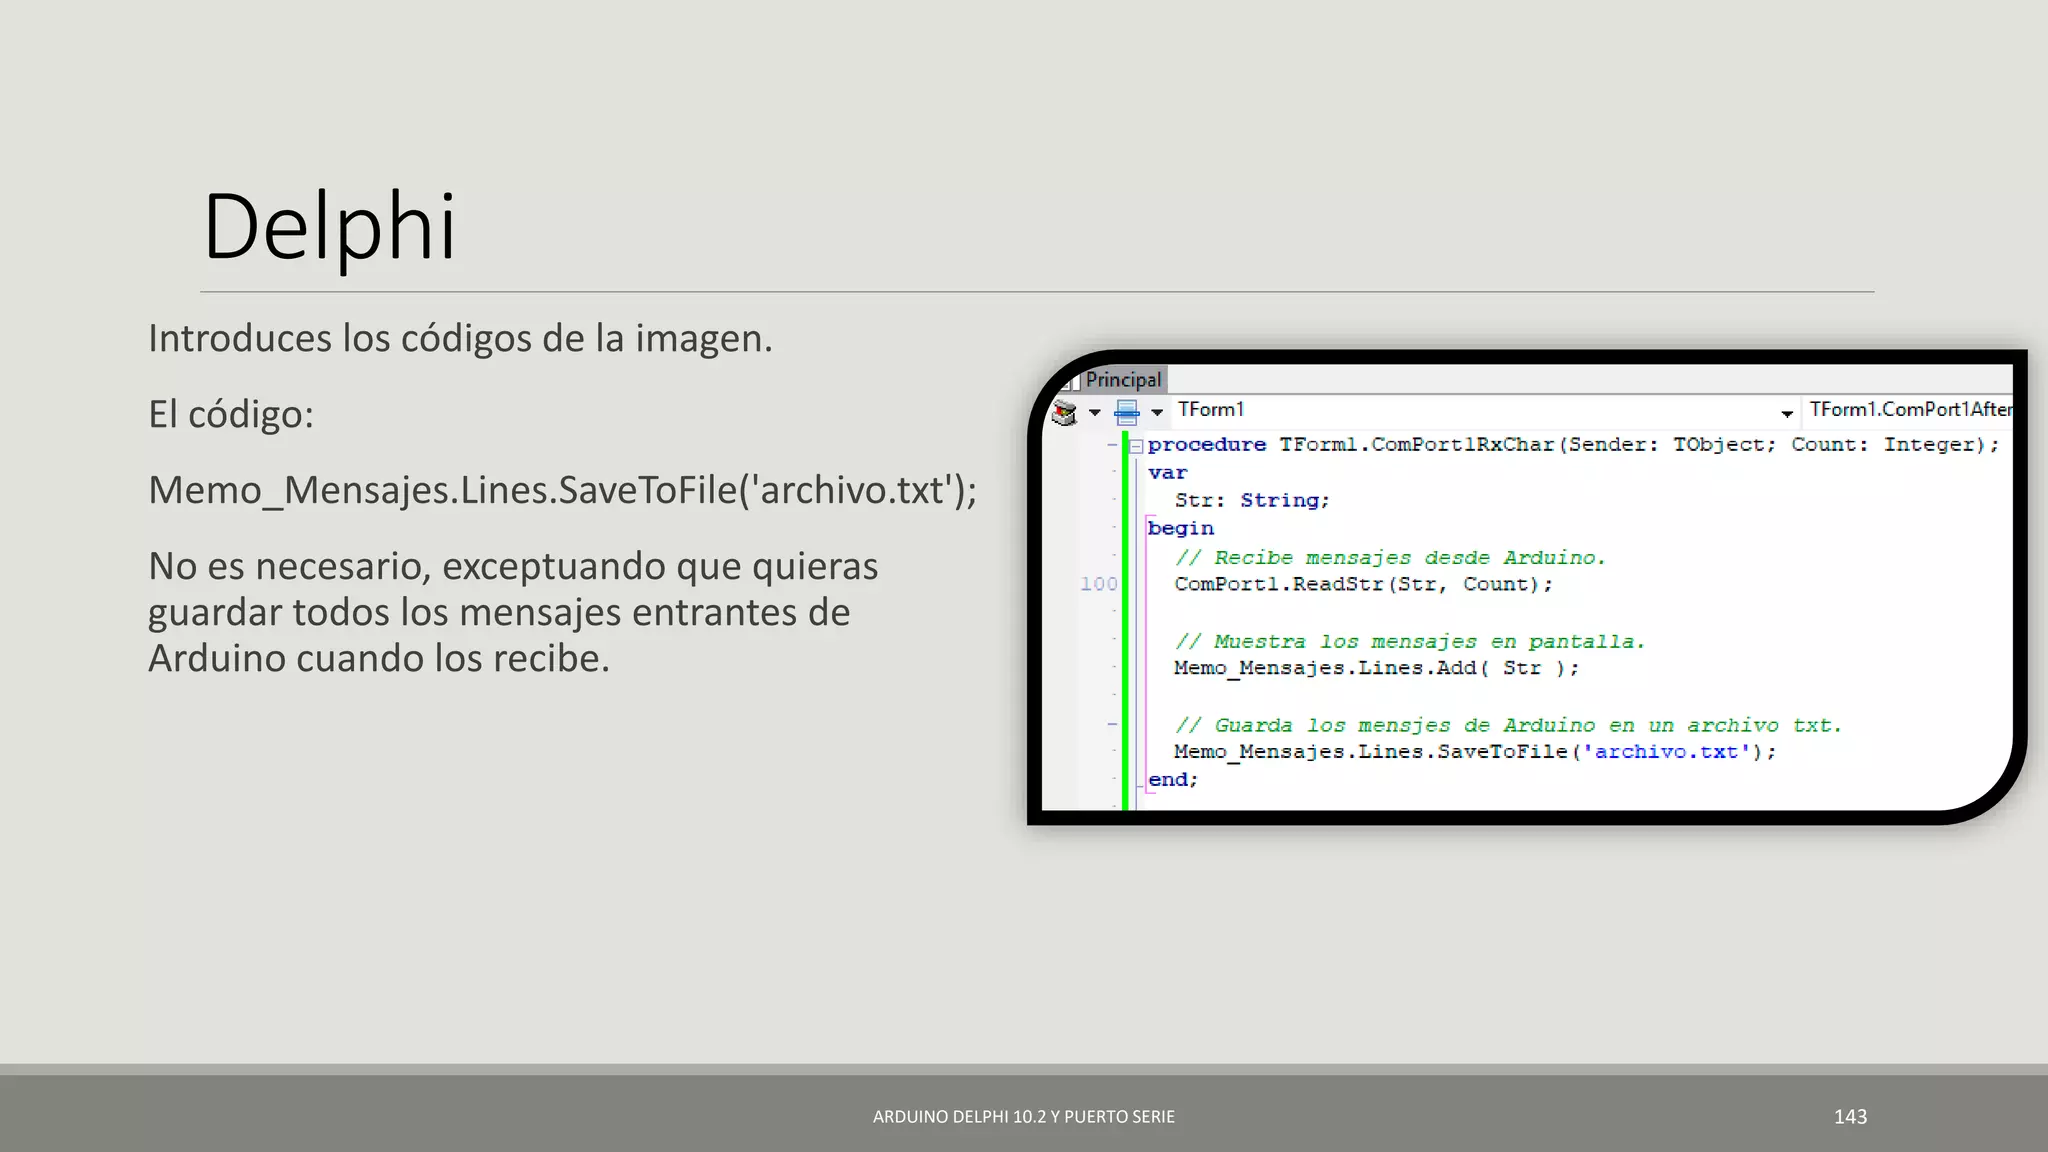The width and height of the screenshot is (2048, 1152).
Task: Click the text 'Introduces los códigos de la imagen.'
Action: click(460, 339)
